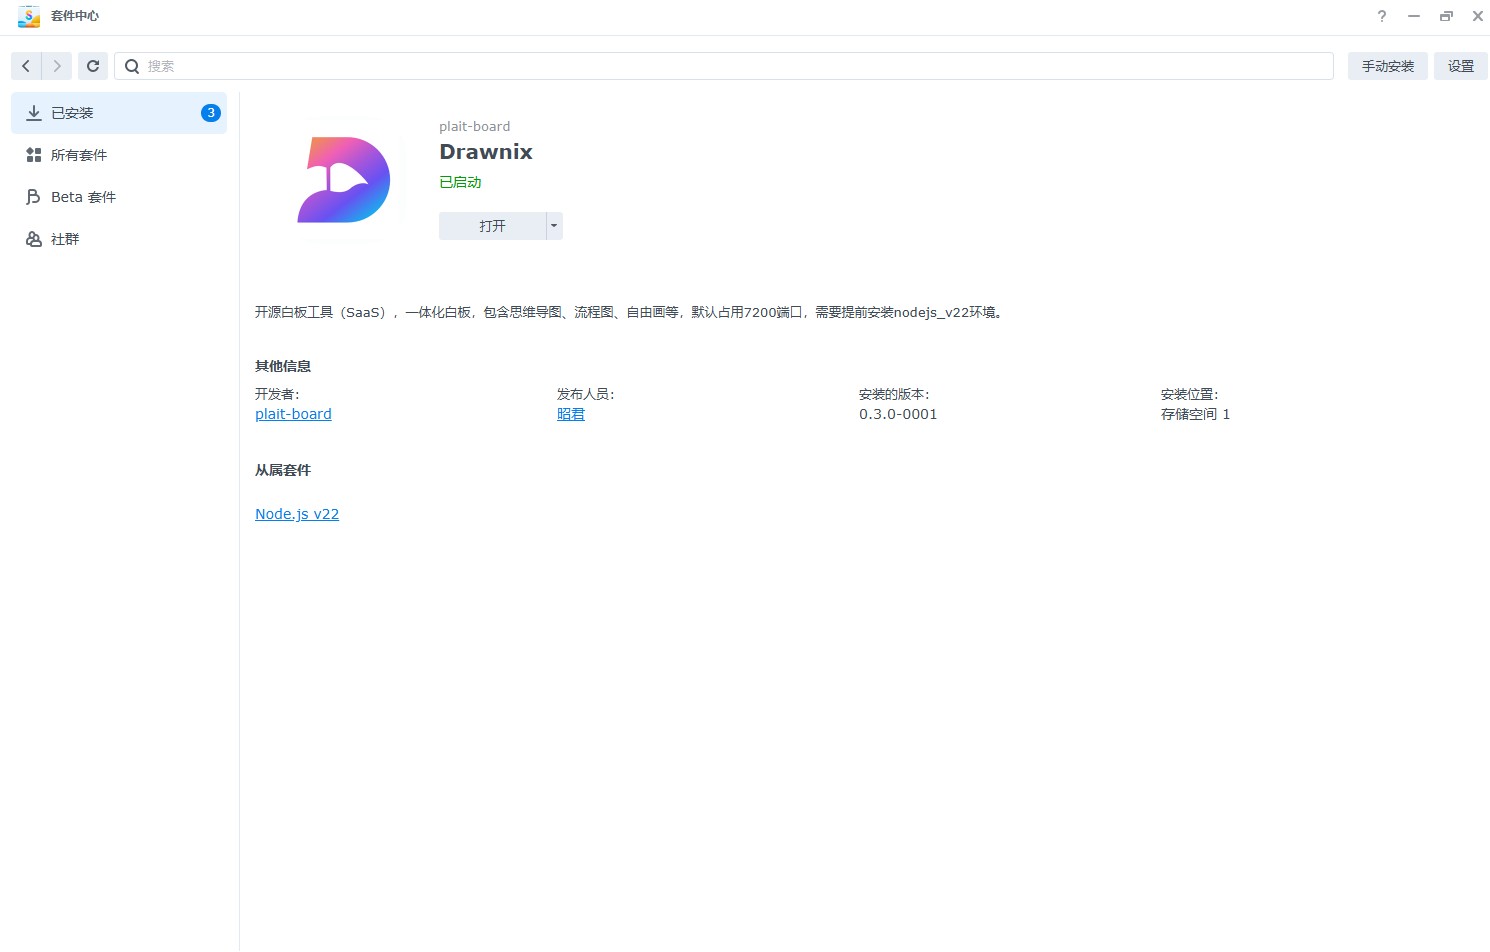Open 设置 settings button
This screenshot has width=1490, height=952.
pos(1460,66)
